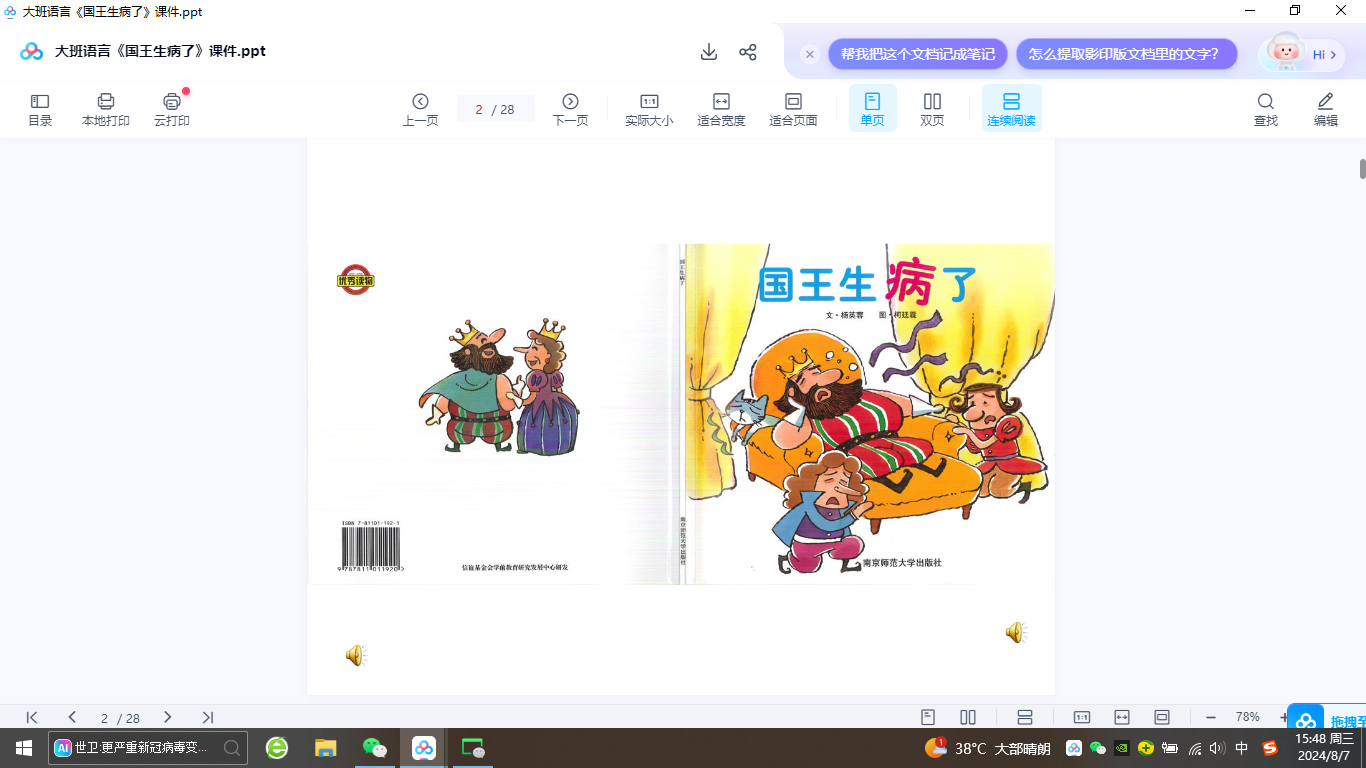1366x768 pixels.
Task: Click the 78% zoom level value
Action: point(1248,717)
